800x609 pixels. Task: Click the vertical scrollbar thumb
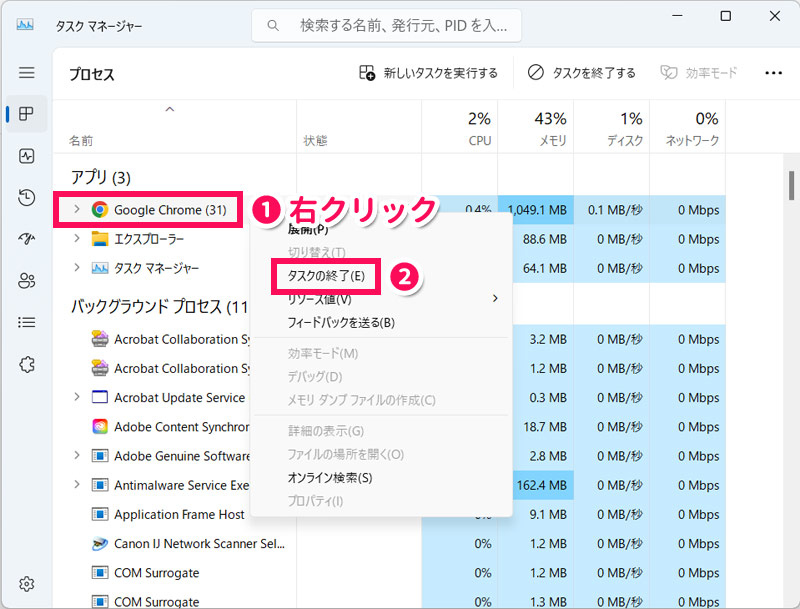[x=791, y=186]
